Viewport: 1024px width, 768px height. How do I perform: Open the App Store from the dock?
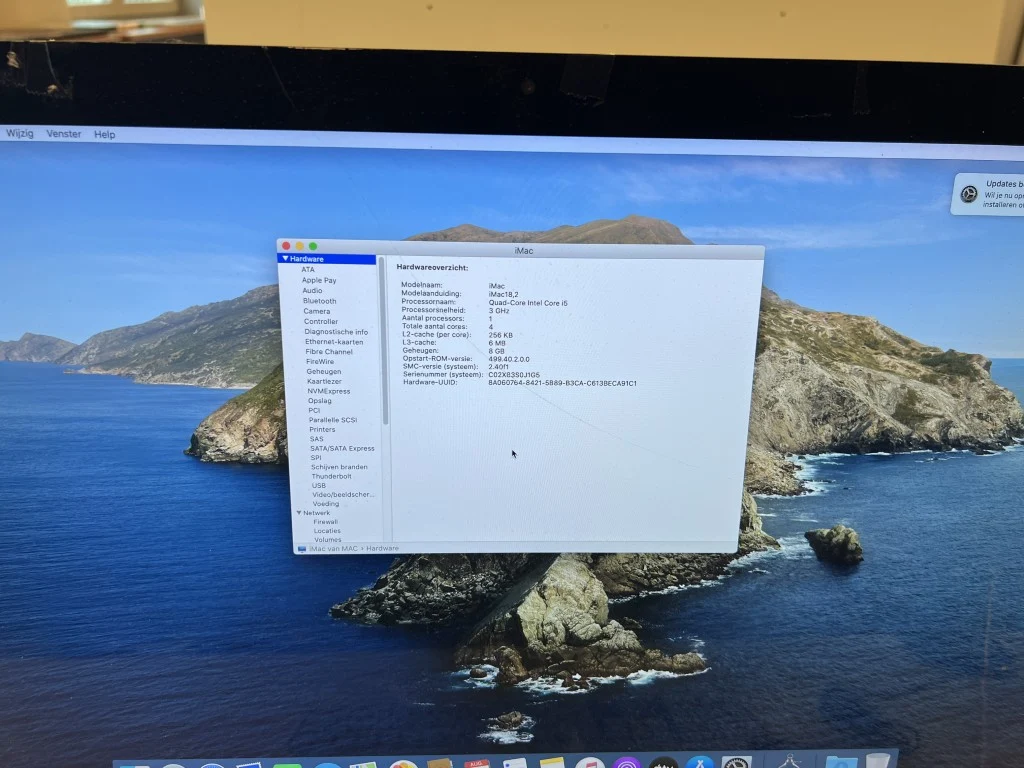click(699, 762)
